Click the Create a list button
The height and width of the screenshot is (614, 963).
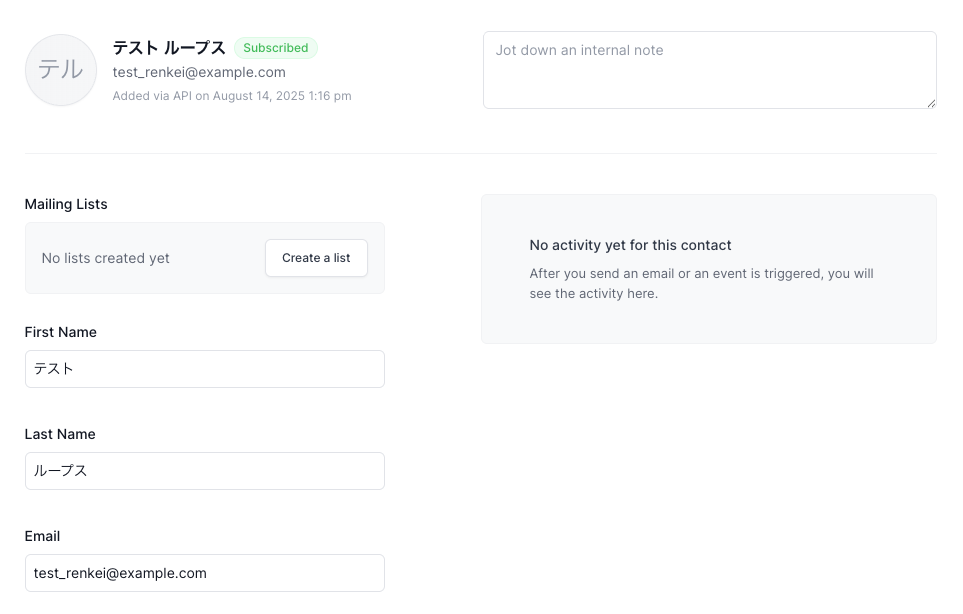(x=316, y=258)
